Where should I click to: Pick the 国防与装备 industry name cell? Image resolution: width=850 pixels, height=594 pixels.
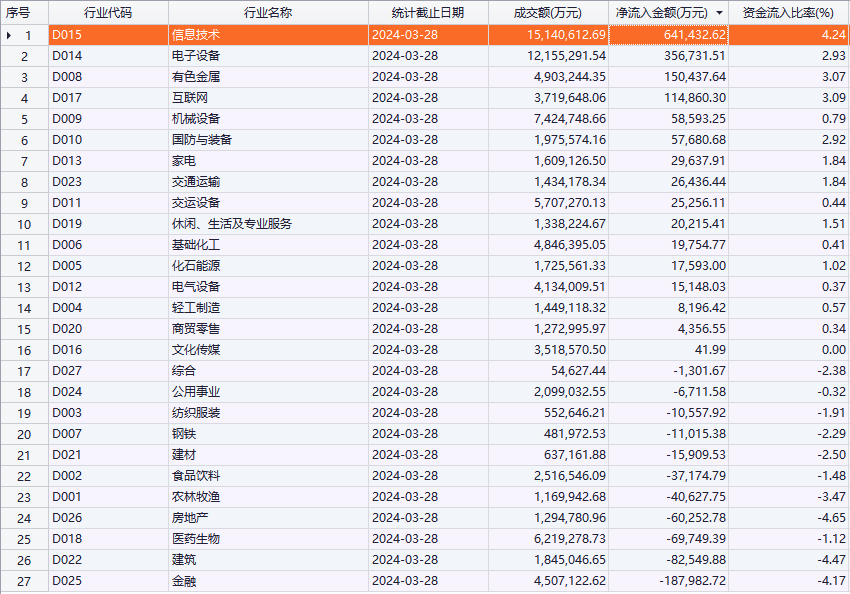point(202,140)
